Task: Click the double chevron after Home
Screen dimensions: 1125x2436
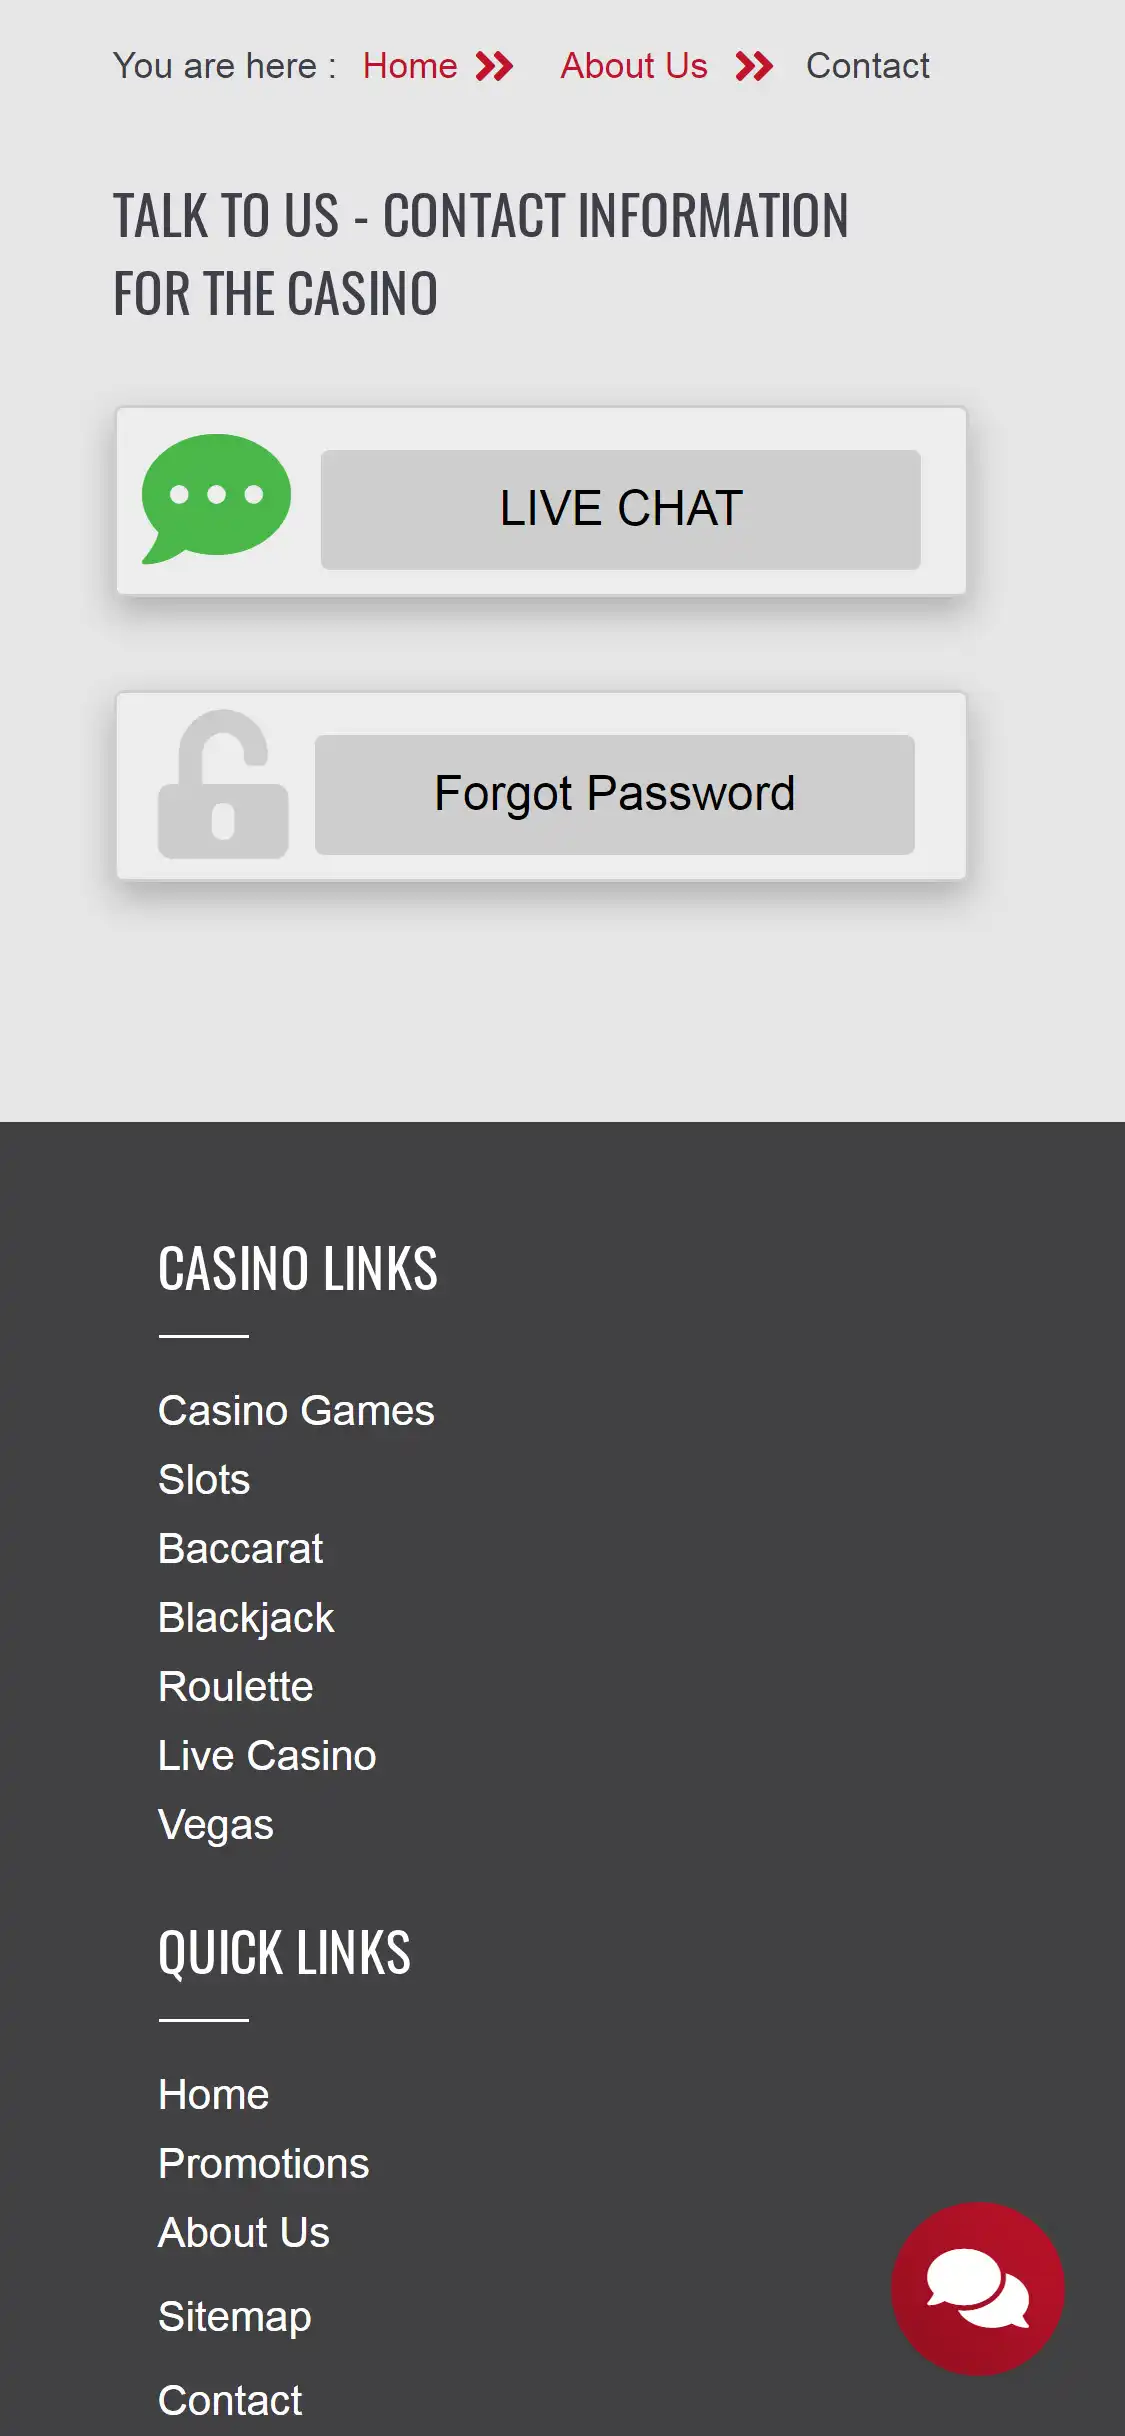Action: (x=494, y=67)
